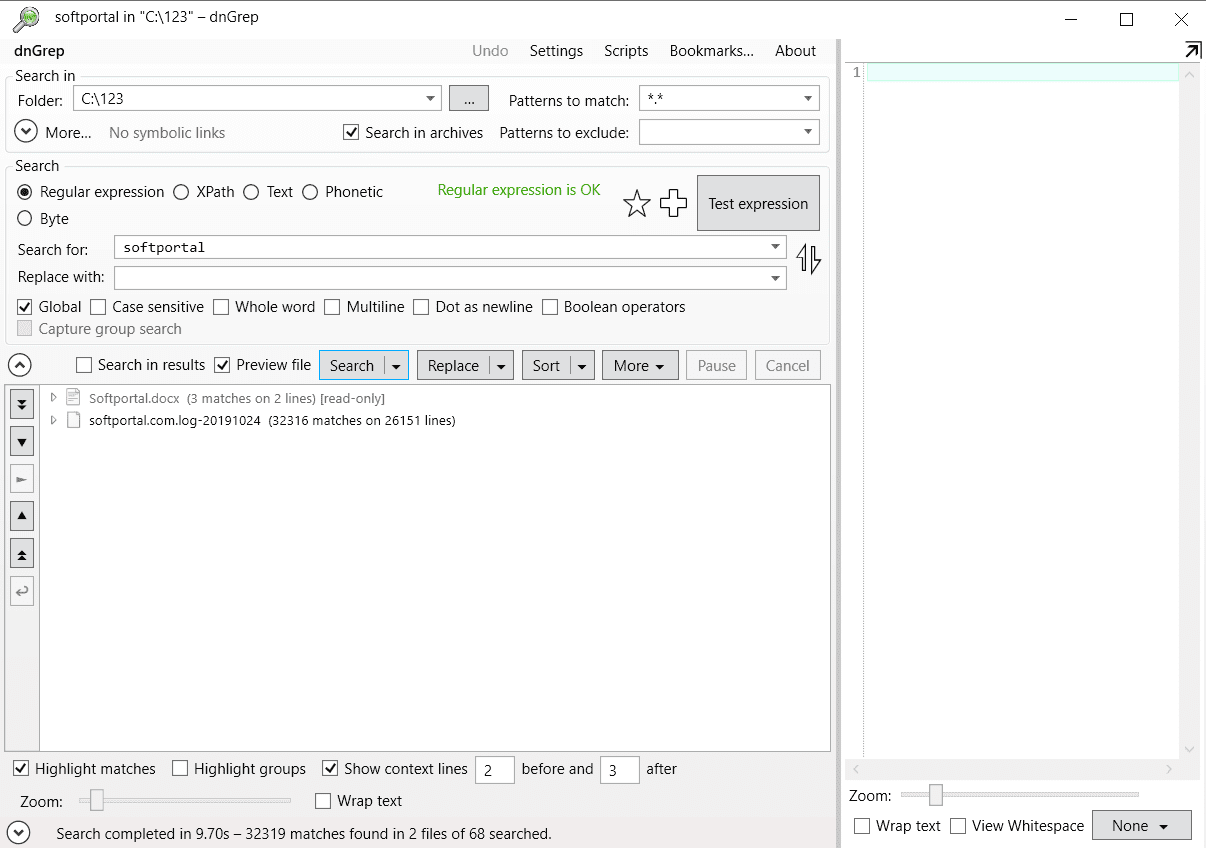Go to previous result up arrow
The width and height of the screenshot is (1206, 848).
click(x=22, y=516)
